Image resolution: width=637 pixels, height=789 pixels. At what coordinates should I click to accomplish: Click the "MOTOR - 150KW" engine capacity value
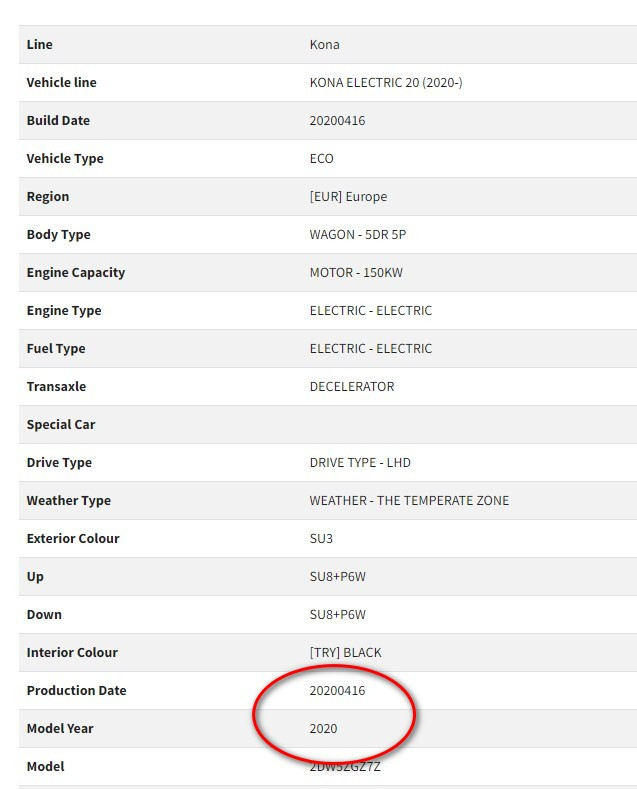[356, 272]
